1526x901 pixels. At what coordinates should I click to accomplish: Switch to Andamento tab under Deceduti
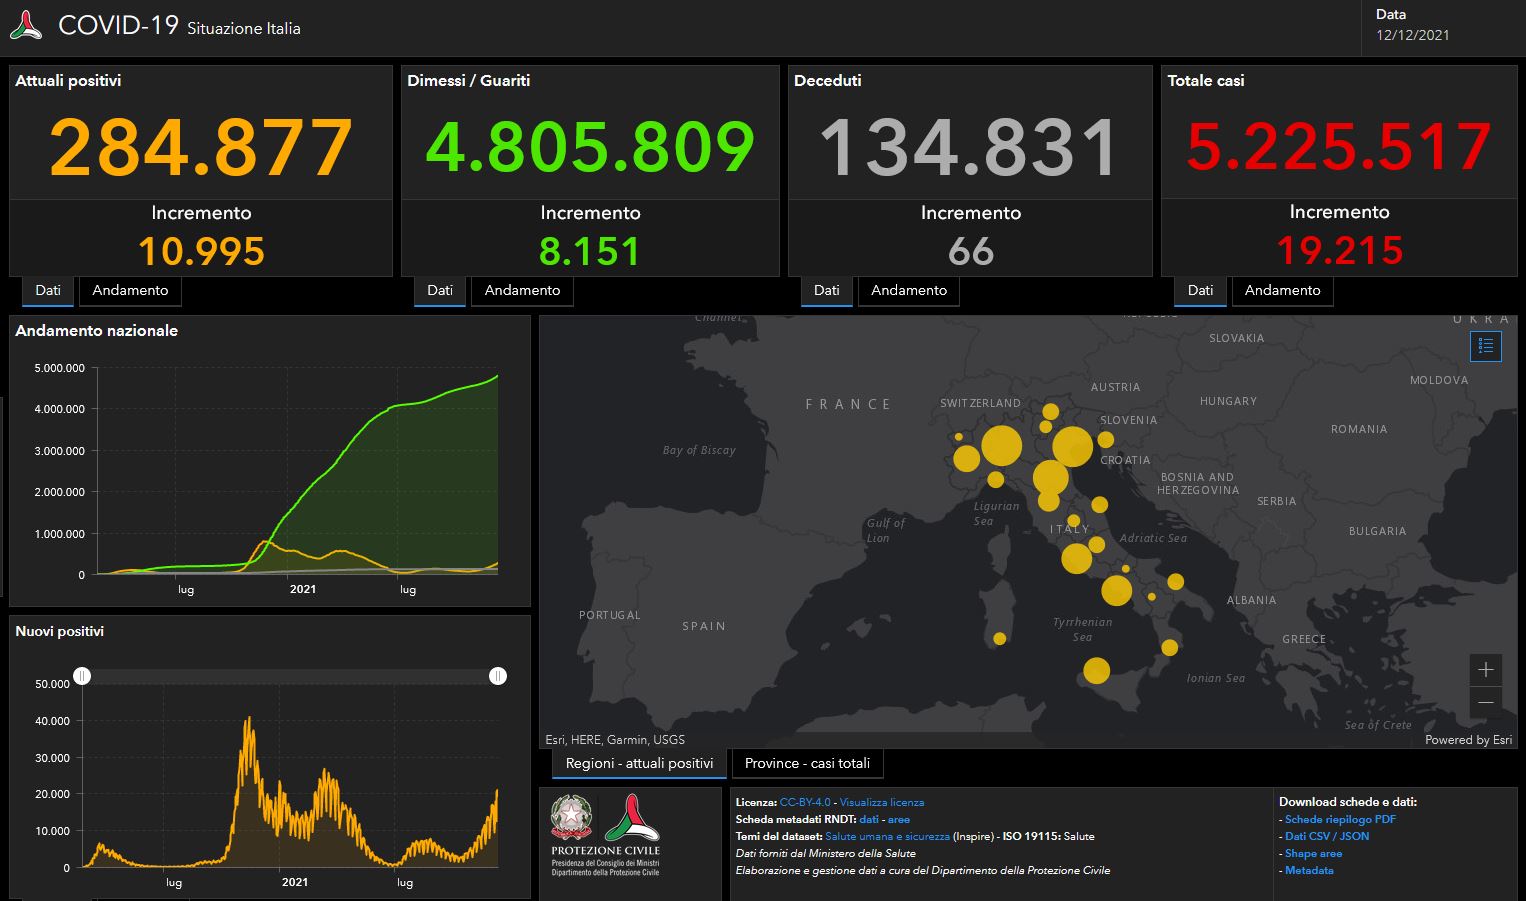(909, 290)
